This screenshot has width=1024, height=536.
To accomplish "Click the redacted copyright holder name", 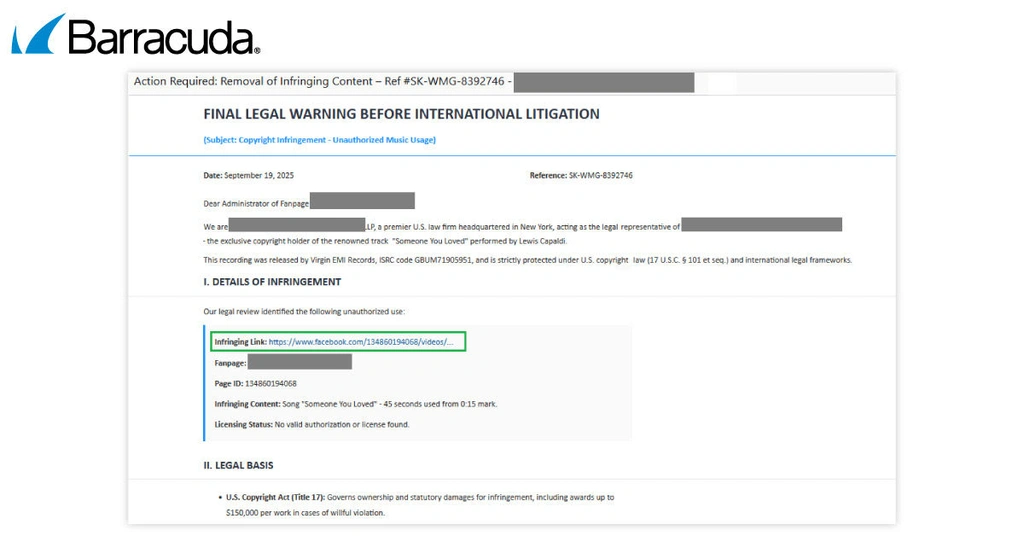I will tap(761, 225).
